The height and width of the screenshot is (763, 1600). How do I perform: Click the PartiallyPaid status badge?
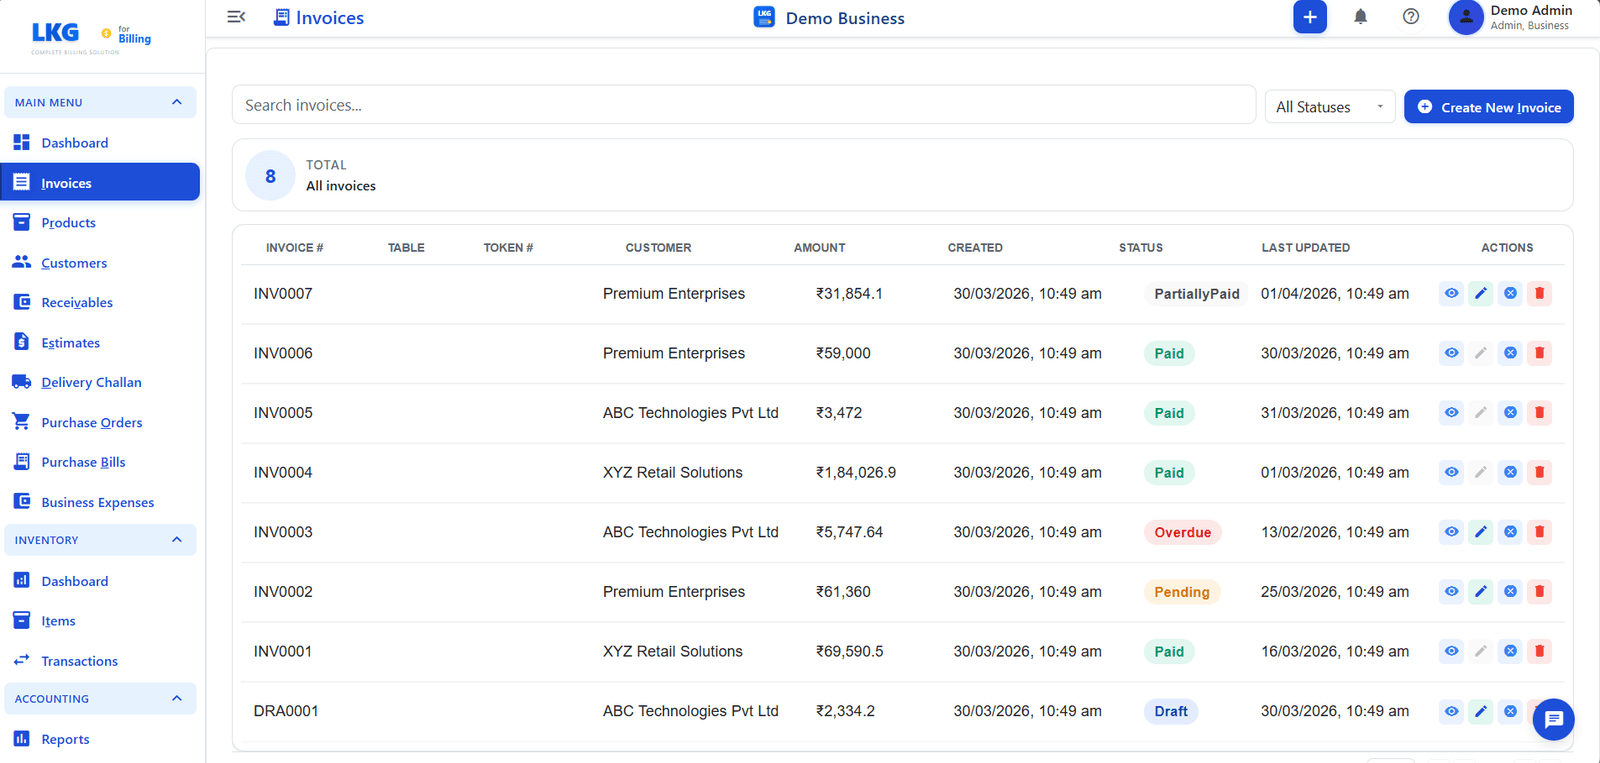1197,294
